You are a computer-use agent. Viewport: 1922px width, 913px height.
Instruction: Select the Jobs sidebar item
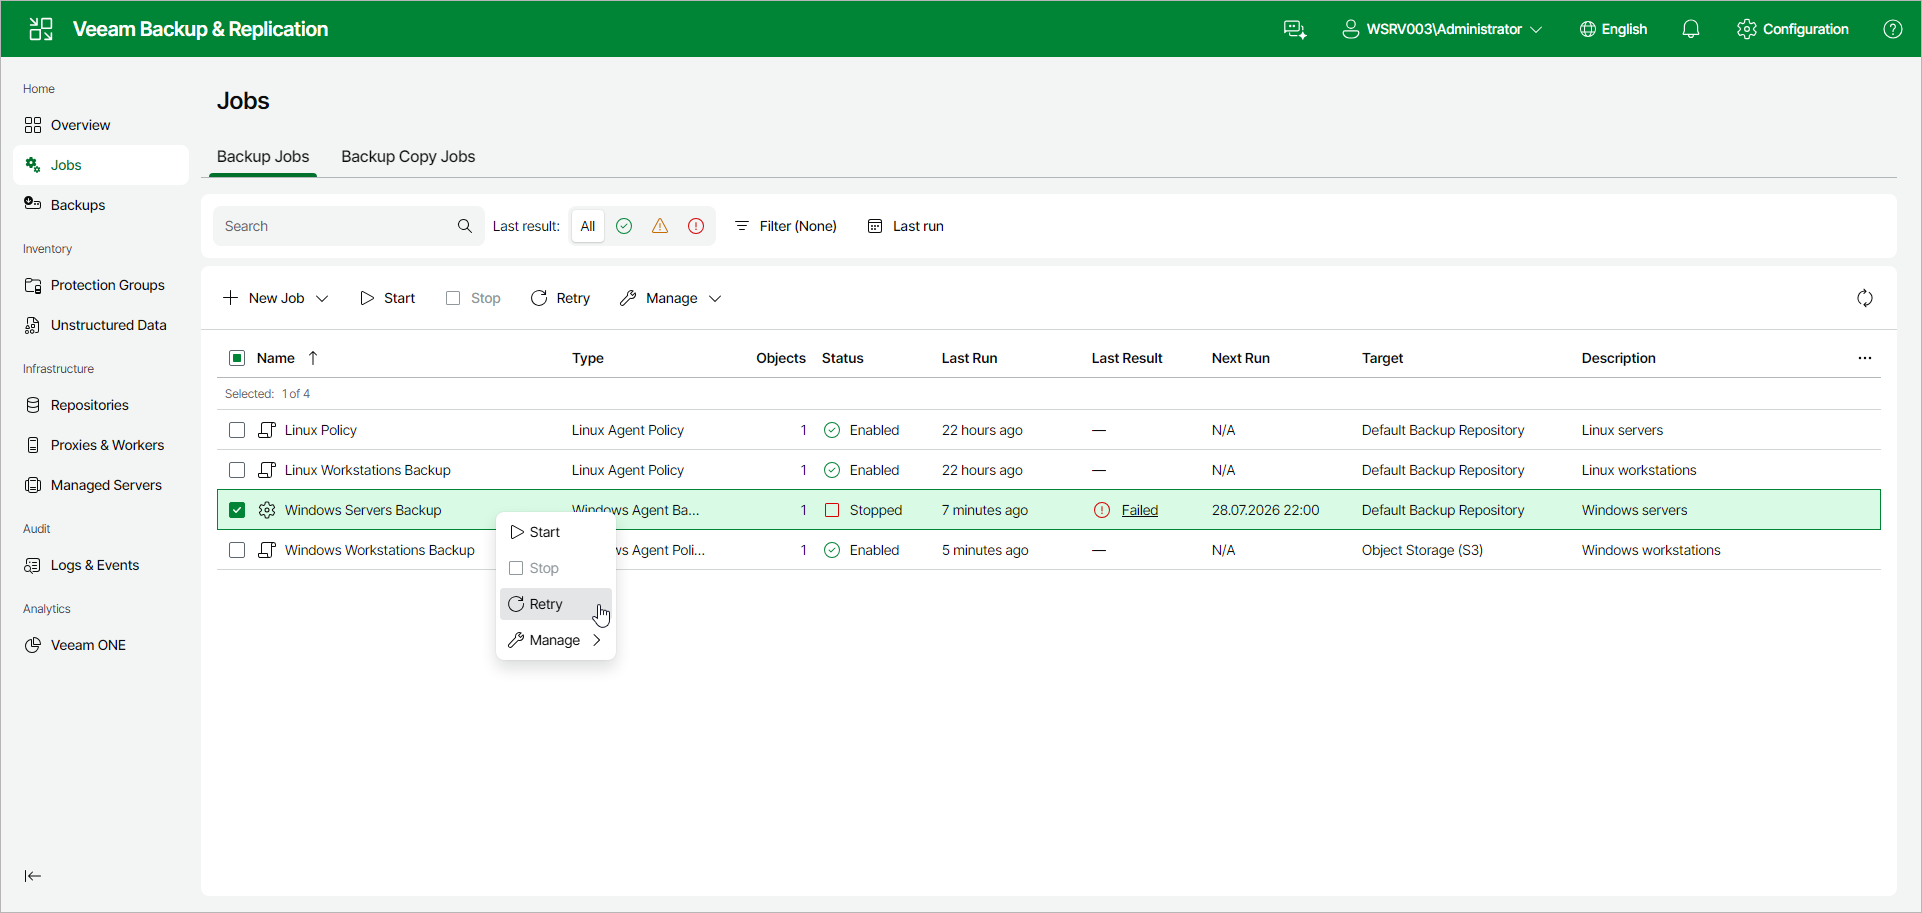click(101, 165)
